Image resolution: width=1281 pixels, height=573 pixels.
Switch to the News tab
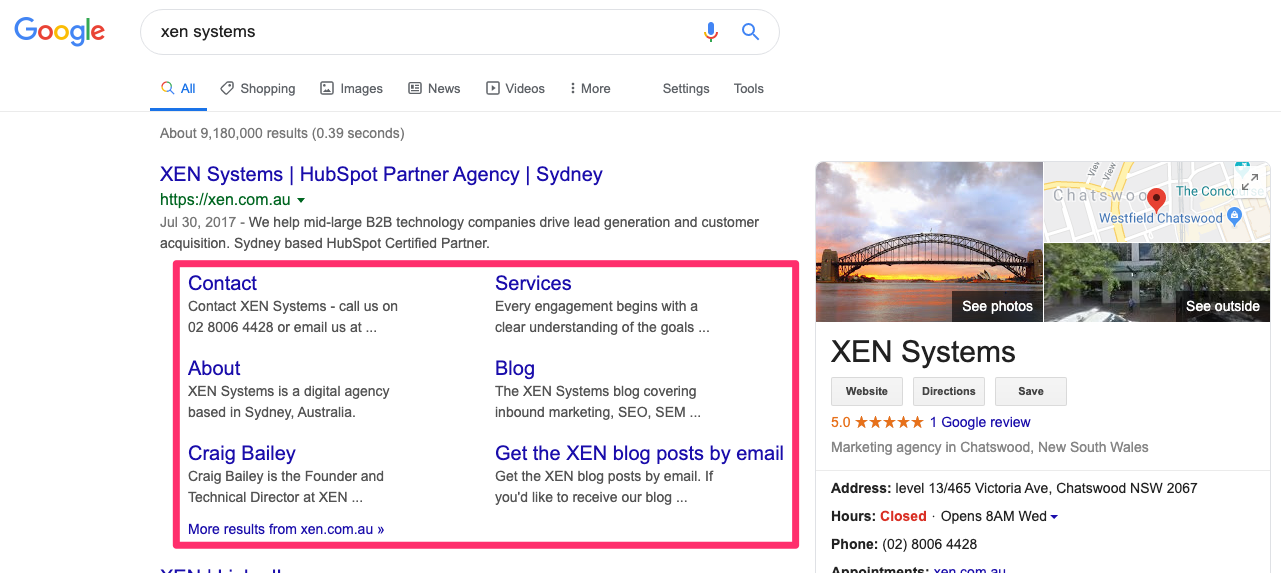434,88
